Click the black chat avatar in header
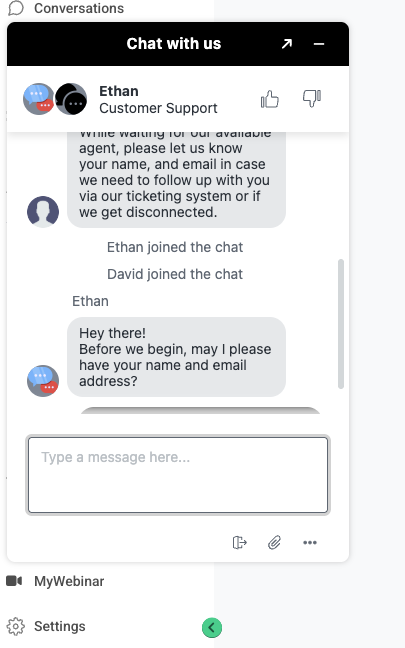This screenshot has width=405, height=648. click(71, 99)
